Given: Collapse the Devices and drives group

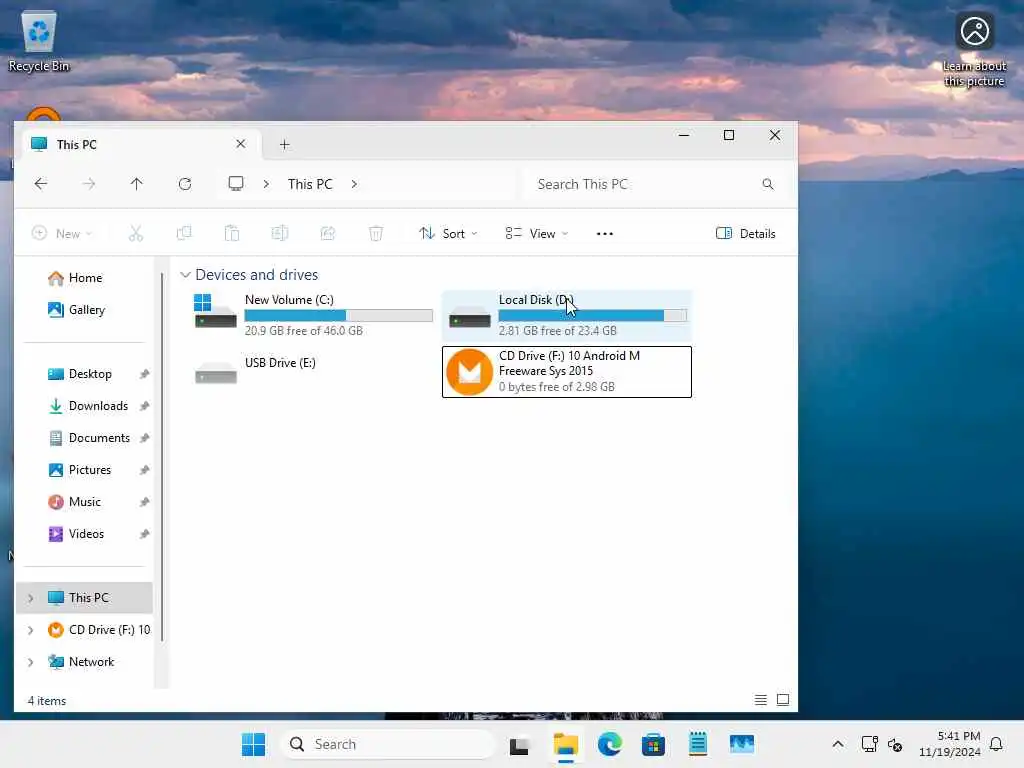Looking at the screenshot, I should (185, 275).
